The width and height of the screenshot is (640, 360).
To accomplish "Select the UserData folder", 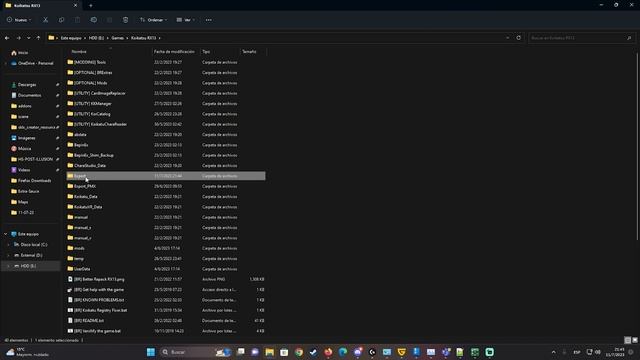I will click(166, 269).
